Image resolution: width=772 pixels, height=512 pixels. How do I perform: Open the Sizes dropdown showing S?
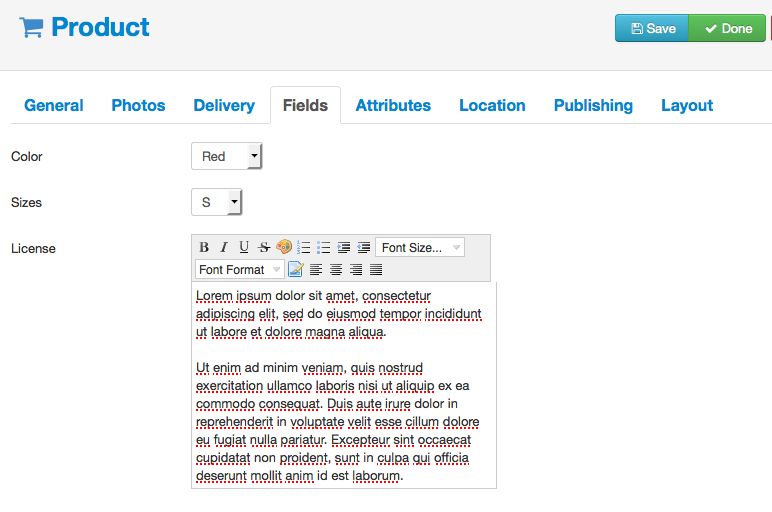(x=217, y=202)
